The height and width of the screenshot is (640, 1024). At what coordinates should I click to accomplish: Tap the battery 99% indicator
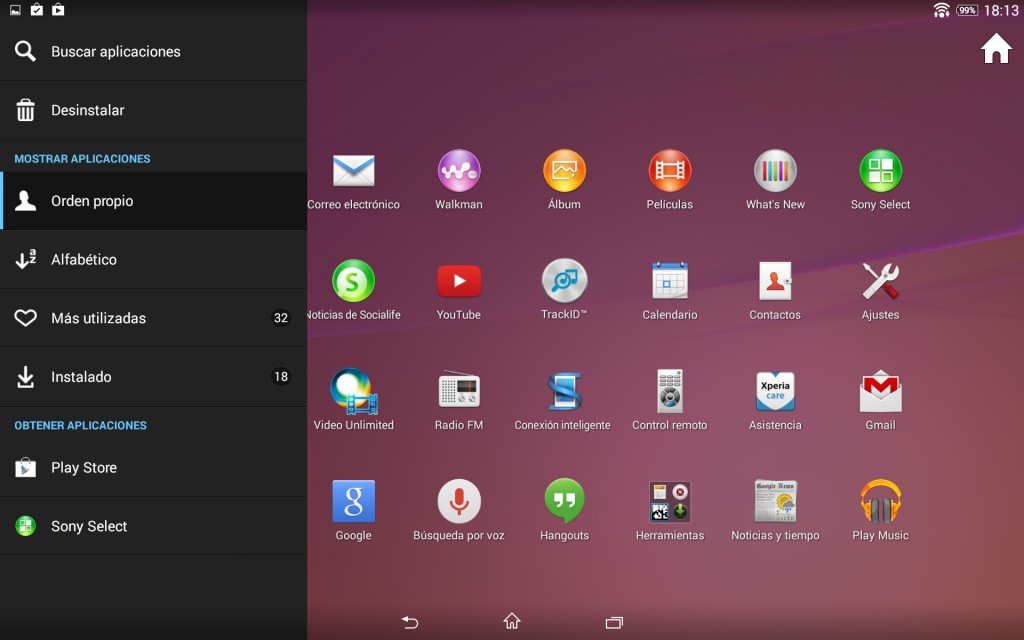click(x=967, y=10)
